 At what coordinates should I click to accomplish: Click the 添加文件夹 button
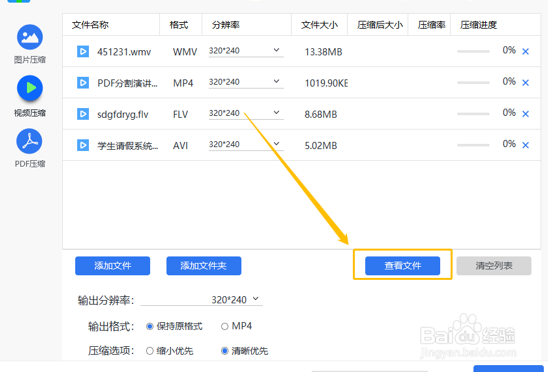204,266
